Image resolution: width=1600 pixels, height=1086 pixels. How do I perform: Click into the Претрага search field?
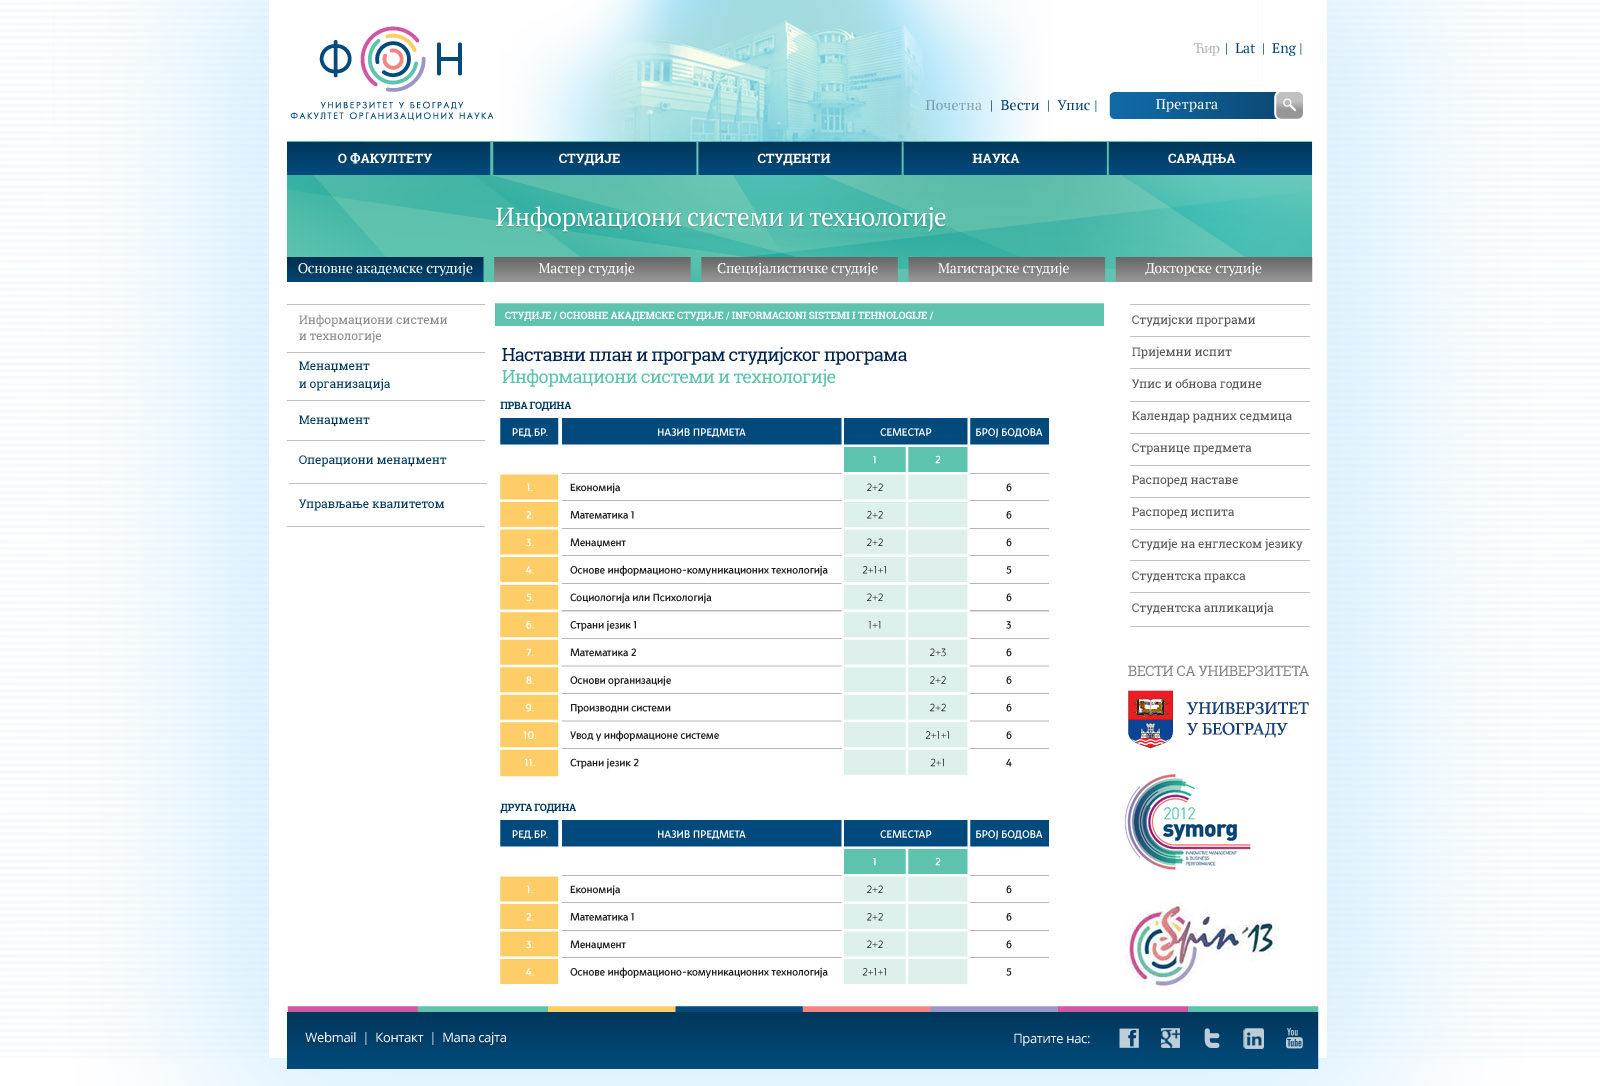tap(1190, 105)
